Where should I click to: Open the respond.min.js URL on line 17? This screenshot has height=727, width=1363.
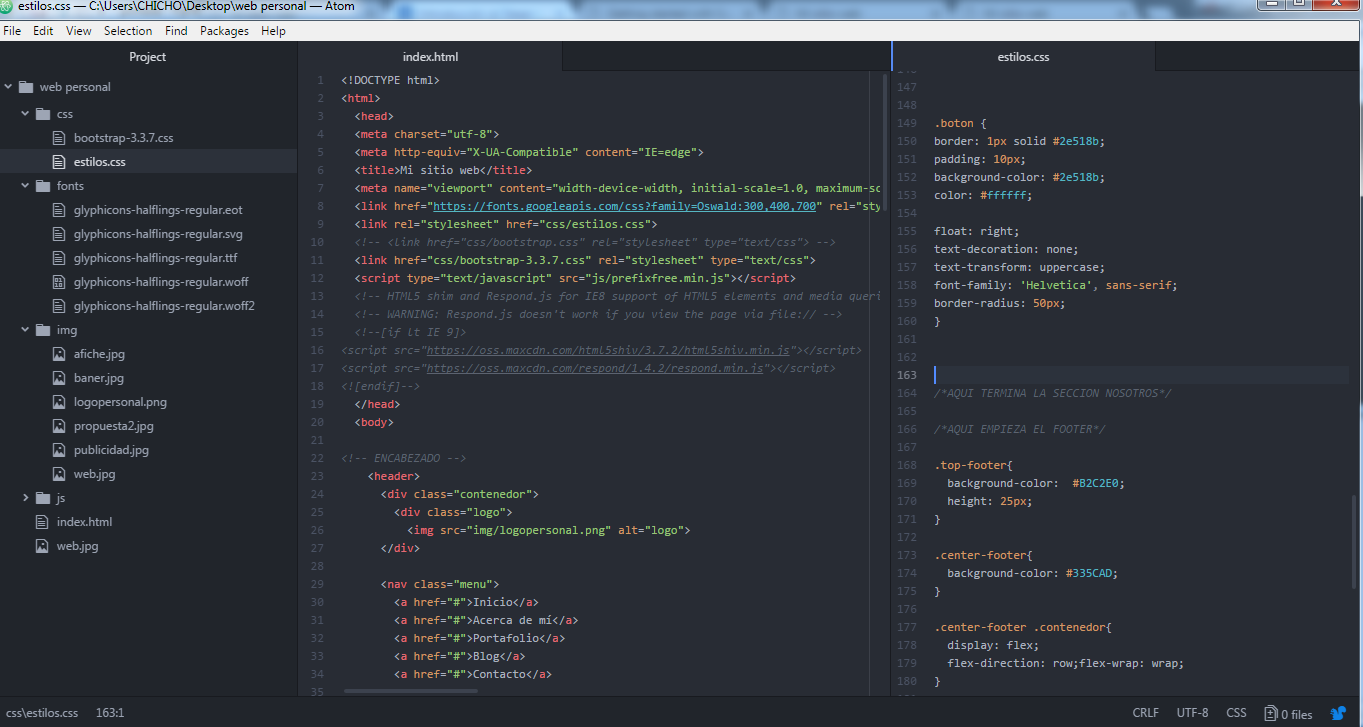595,369
